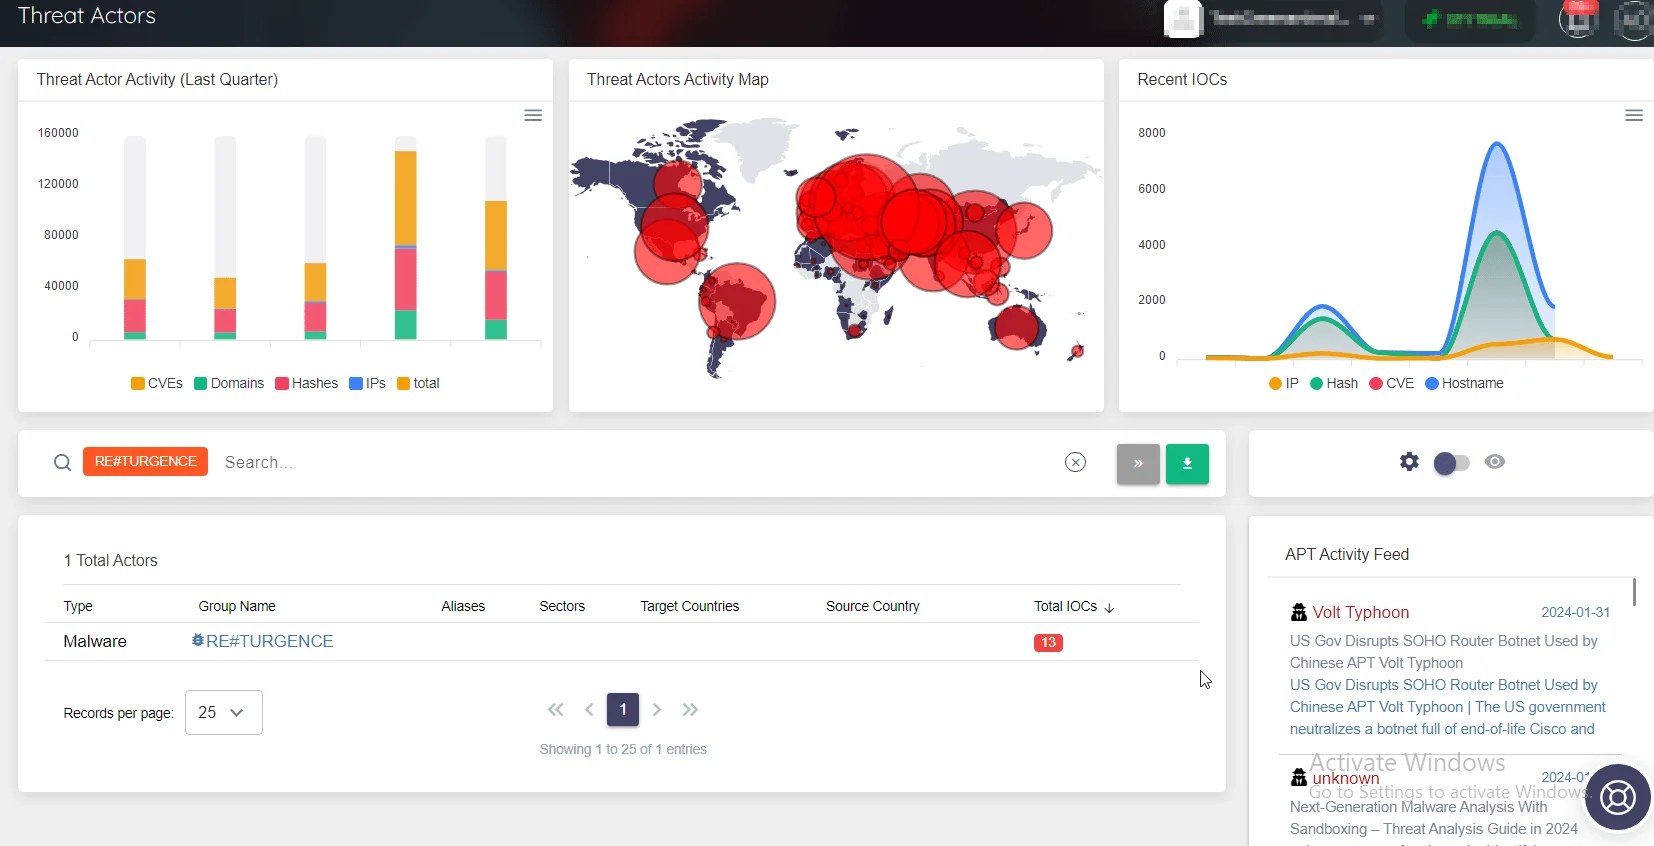Remove the RE#TURGENCE search tag

point(145,461)
